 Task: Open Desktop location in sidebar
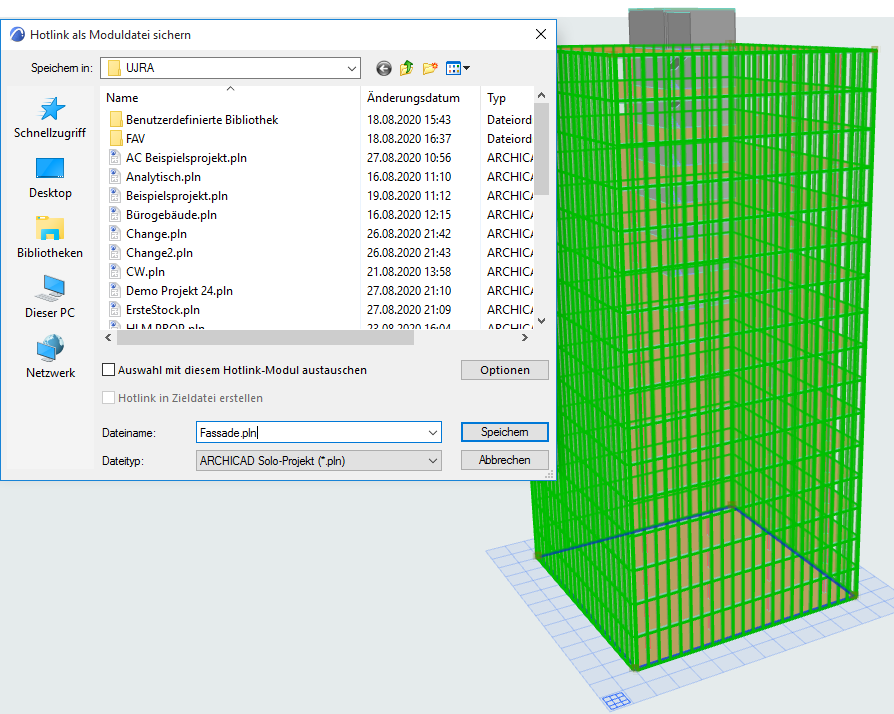coord(50,177)
